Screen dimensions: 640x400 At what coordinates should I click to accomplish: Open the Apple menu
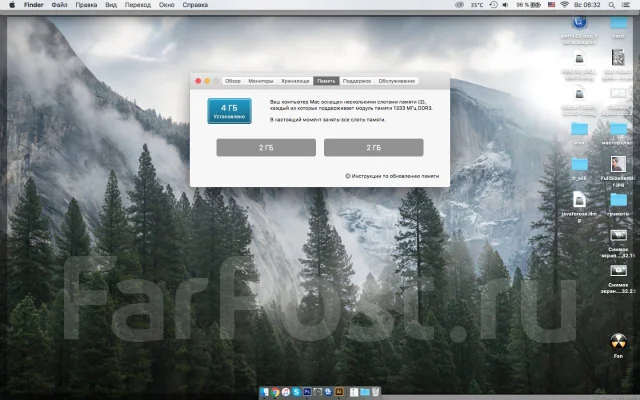coord(12,5)
